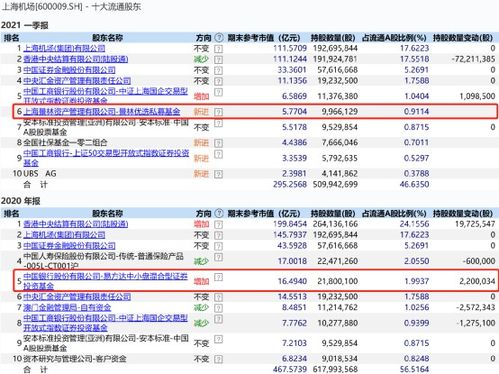Open the 上海景林资产管理有限公司-景林优选私募基金 link
499x374 pixels.
tap(102, 112)
